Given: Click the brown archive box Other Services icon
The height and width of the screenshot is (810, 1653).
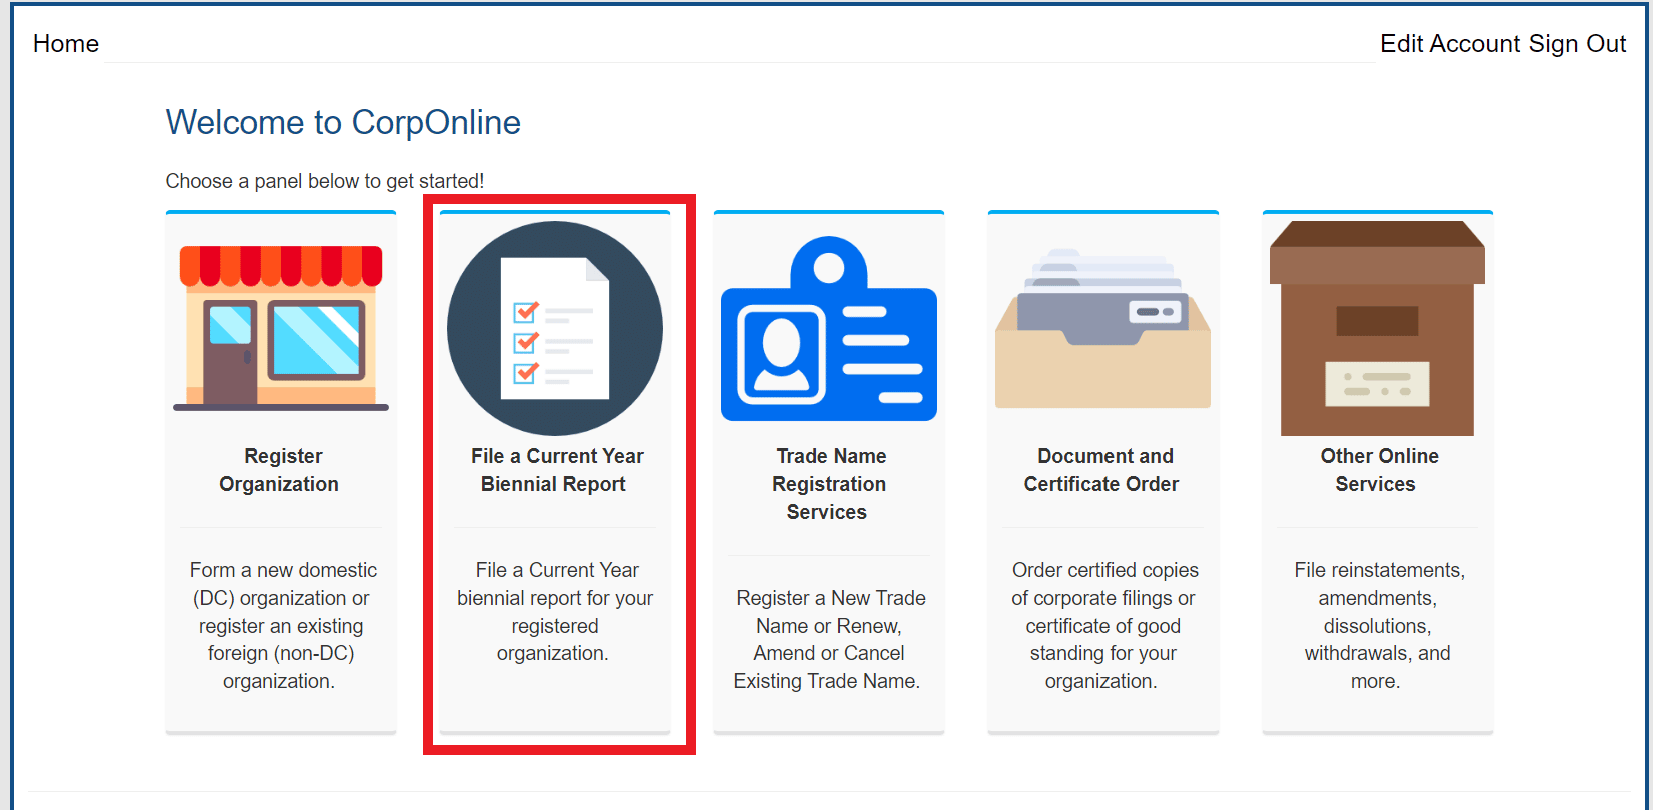Looking at the screenshot, I should [1377, 328].
